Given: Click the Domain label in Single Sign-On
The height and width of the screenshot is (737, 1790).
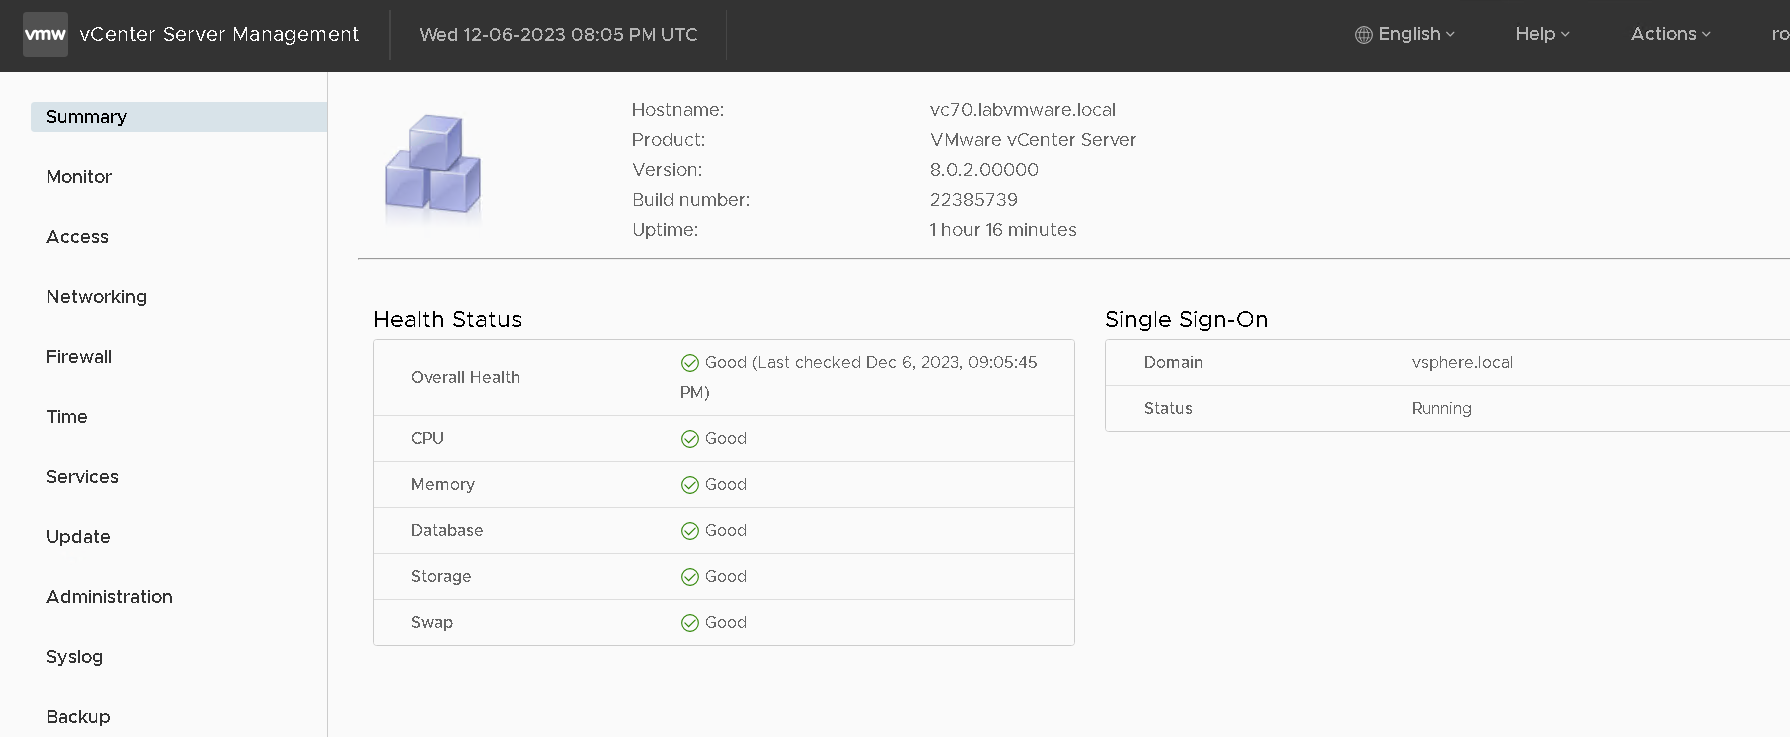Looking at the screenshot, I should coord(1173,363).
